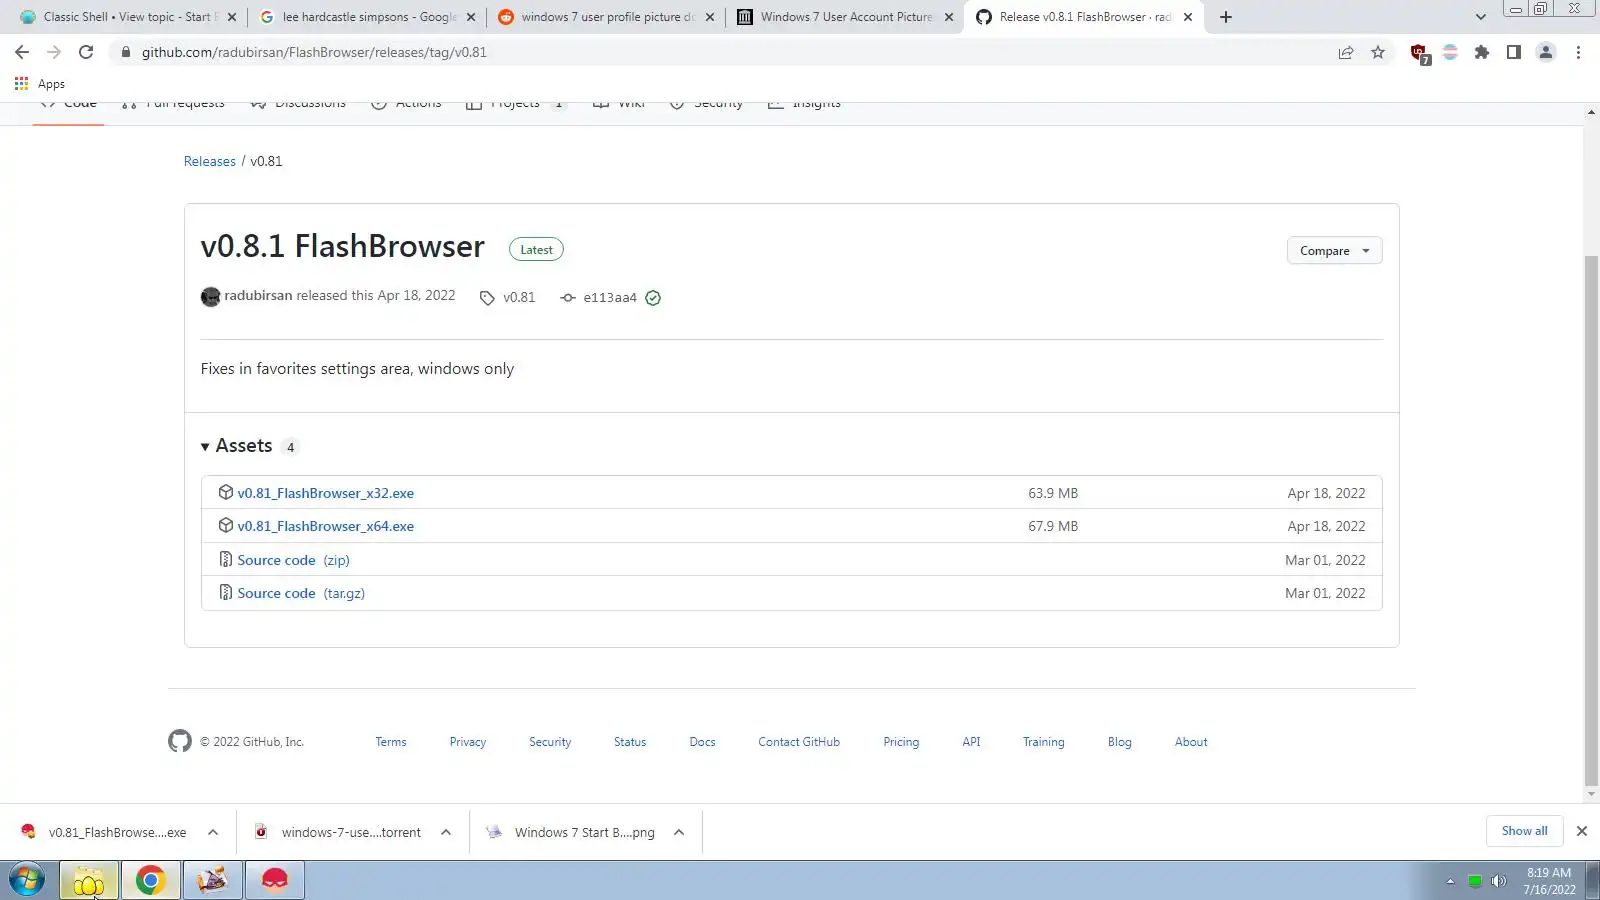
Task: Open the tab search chevron
Action: [1481, 17]
